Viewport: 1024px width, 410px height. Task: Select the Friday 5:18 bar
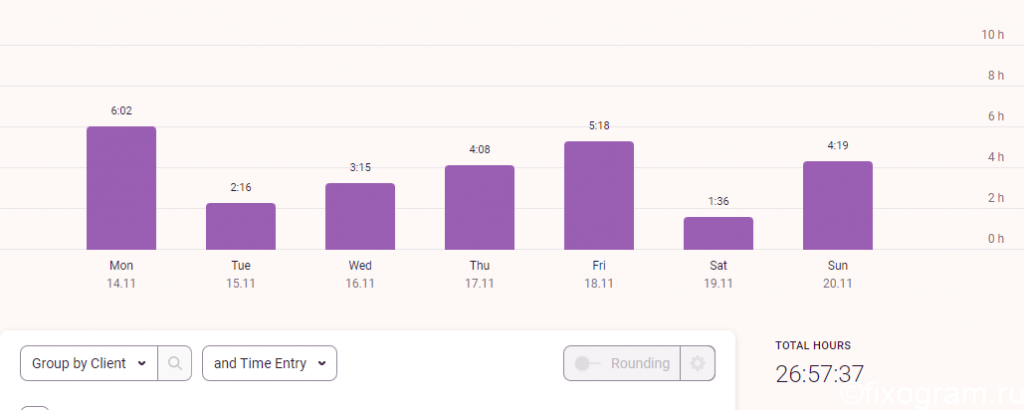tap(599, 195)
